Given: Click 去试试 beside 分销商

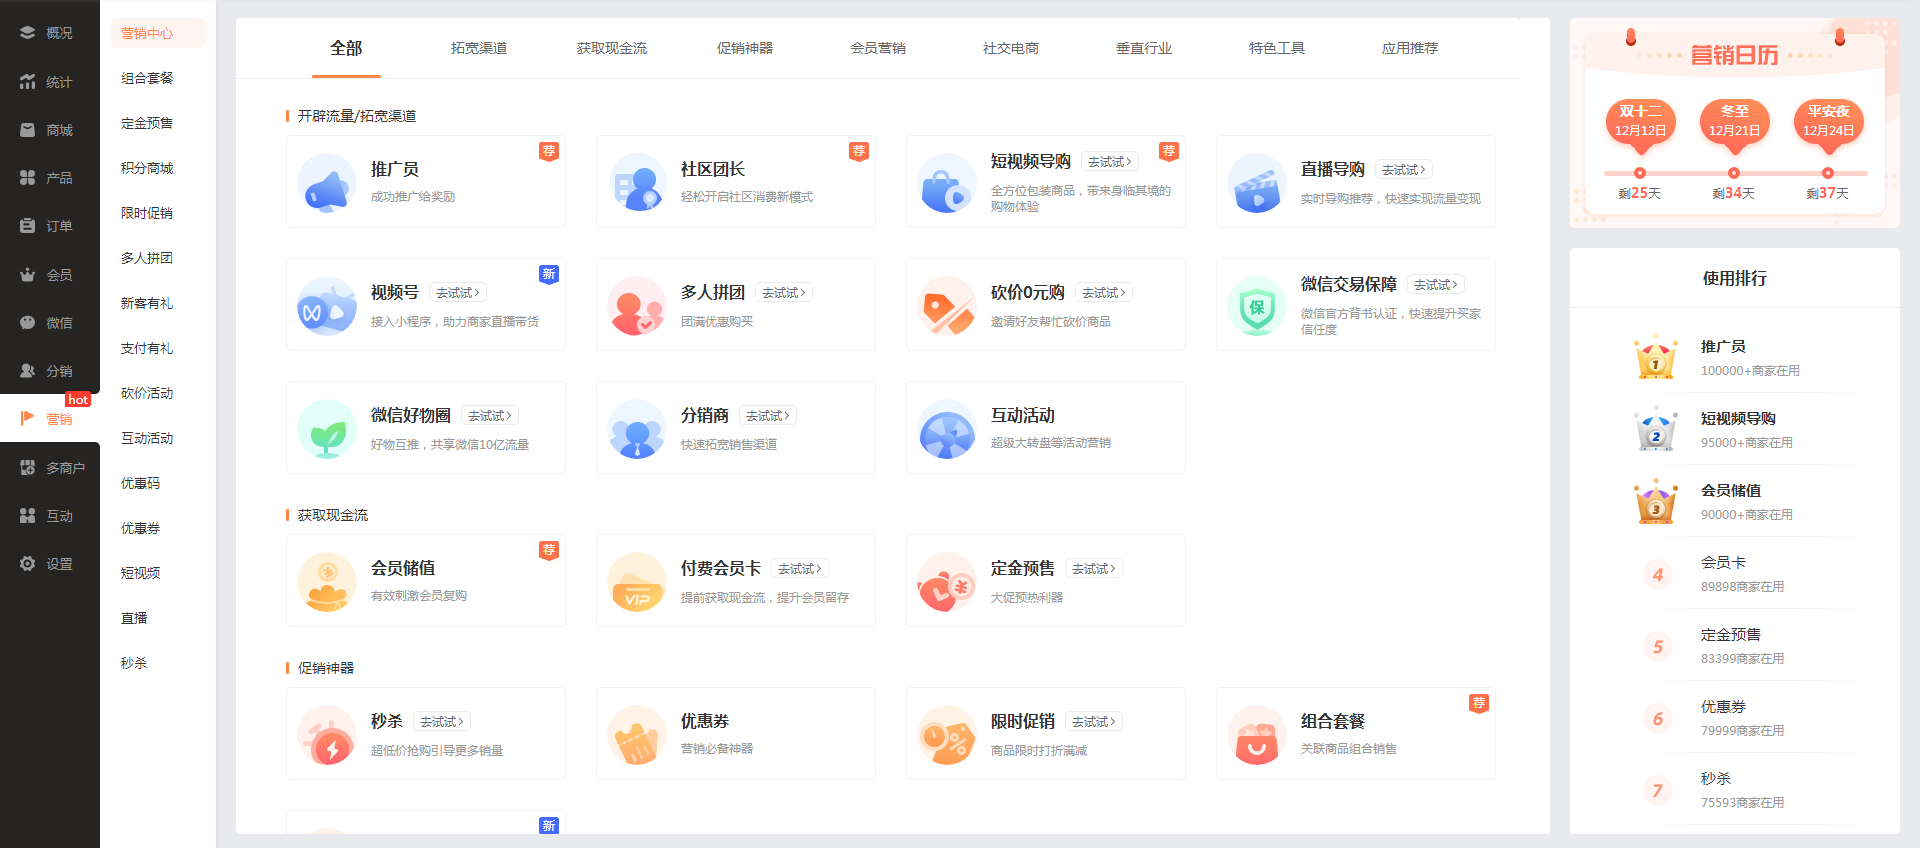Looking at the screenshot, I should coord(768,416).
